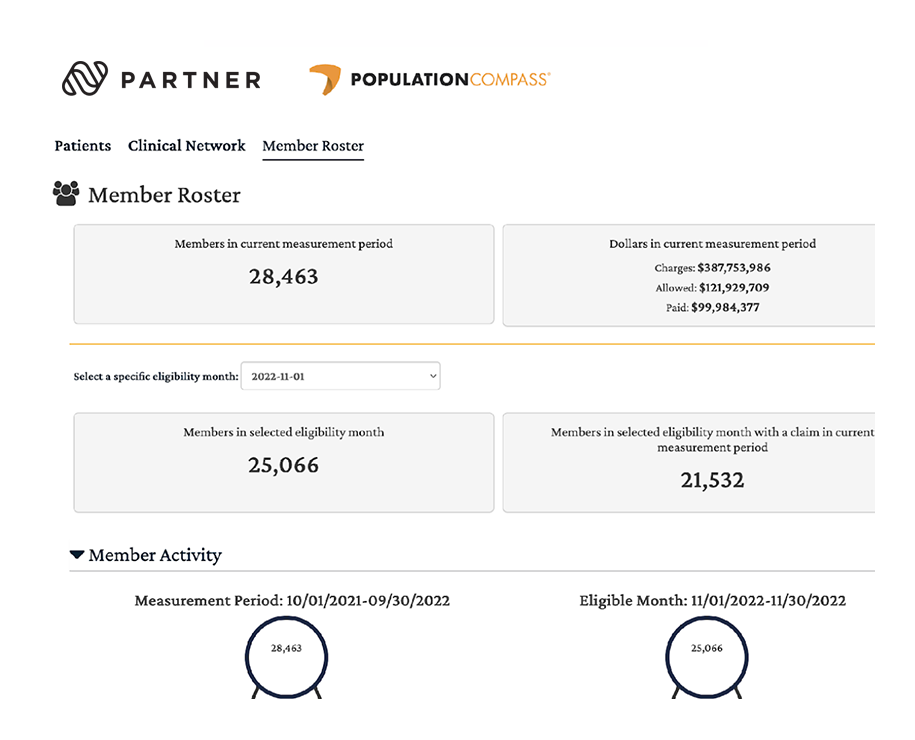Image resolution: width=915 pixels, height=740 pixels.
Task: Click the Eligible Month circle showing 25,066
Action: coord(706,649)
